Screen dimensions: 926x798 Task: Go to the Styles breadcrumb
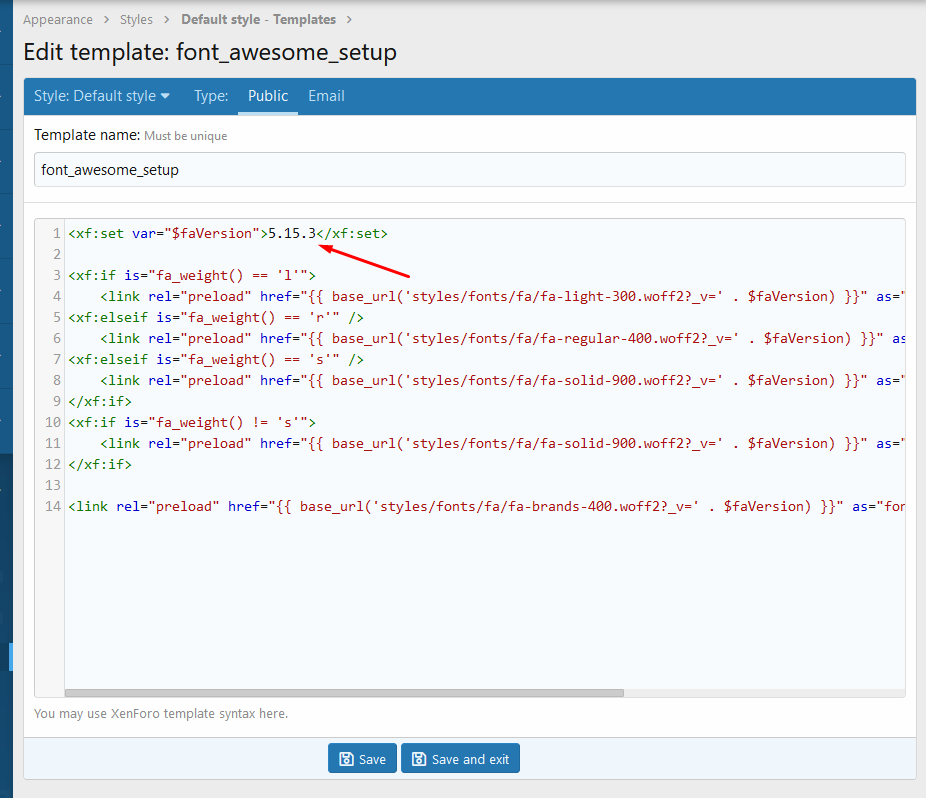[136, 19]
